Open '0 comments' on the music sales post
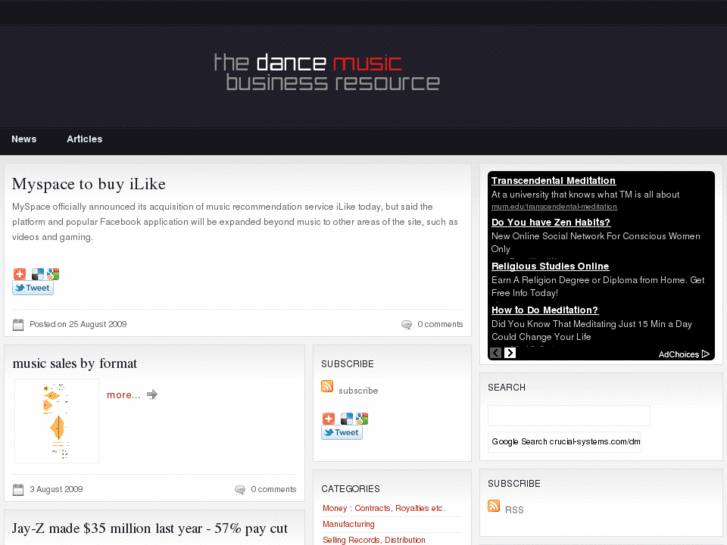The height and width of the screenshot is (545, 727). (274, 489)
